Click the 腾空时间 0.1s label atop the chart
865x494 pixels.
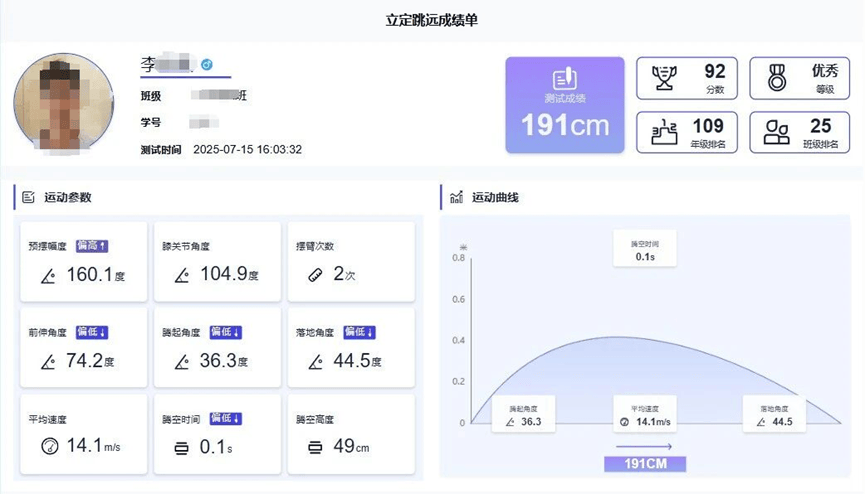(x=644, y=249)
